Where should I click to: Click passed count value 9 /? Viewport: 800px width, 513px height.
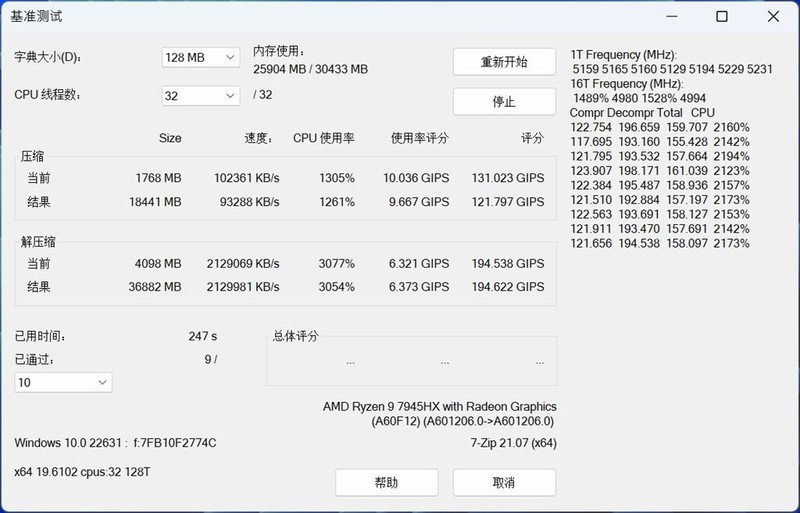[211, 359]
